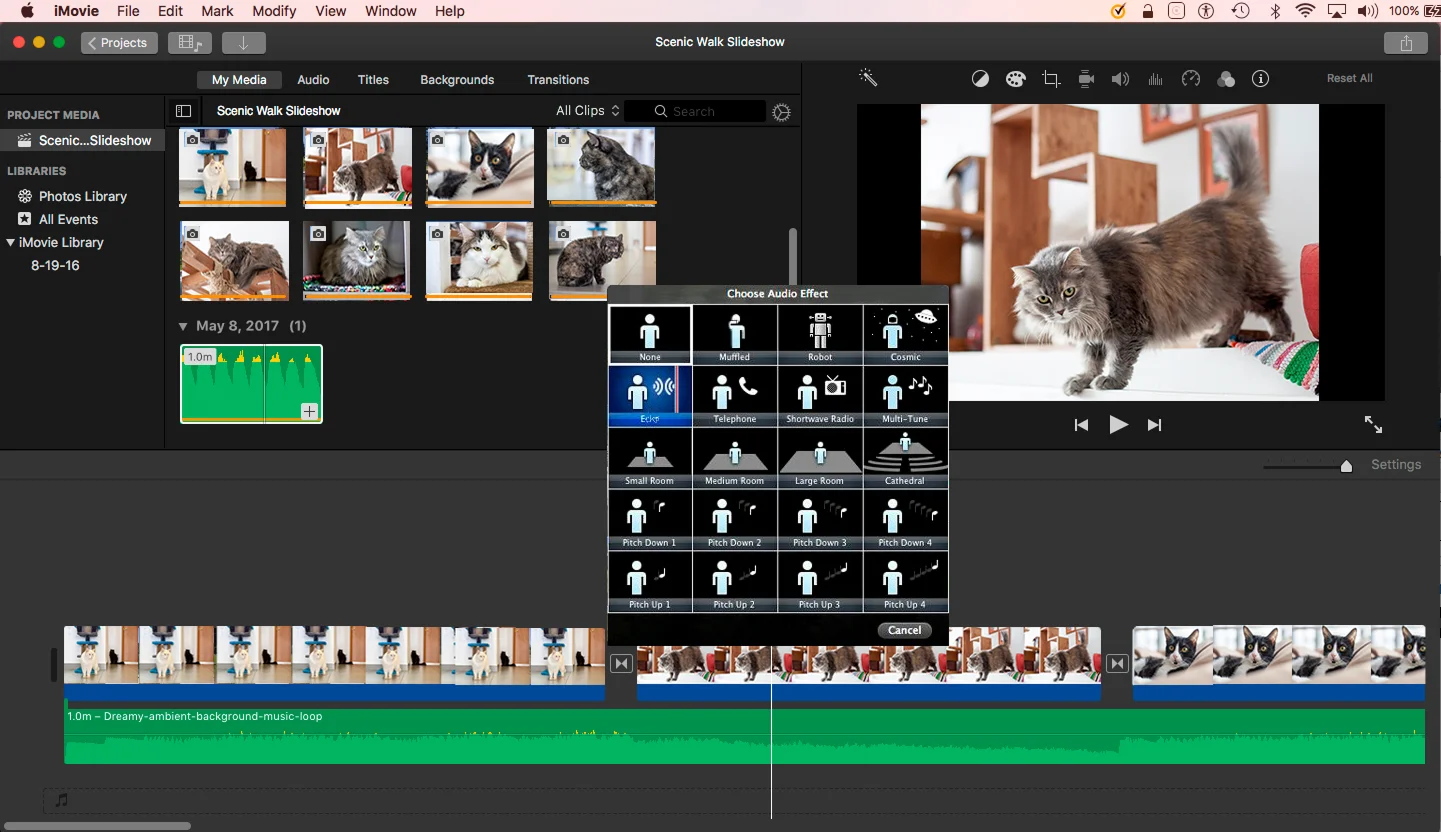Click the timeline zoom slider handle

coord(1346,466)
